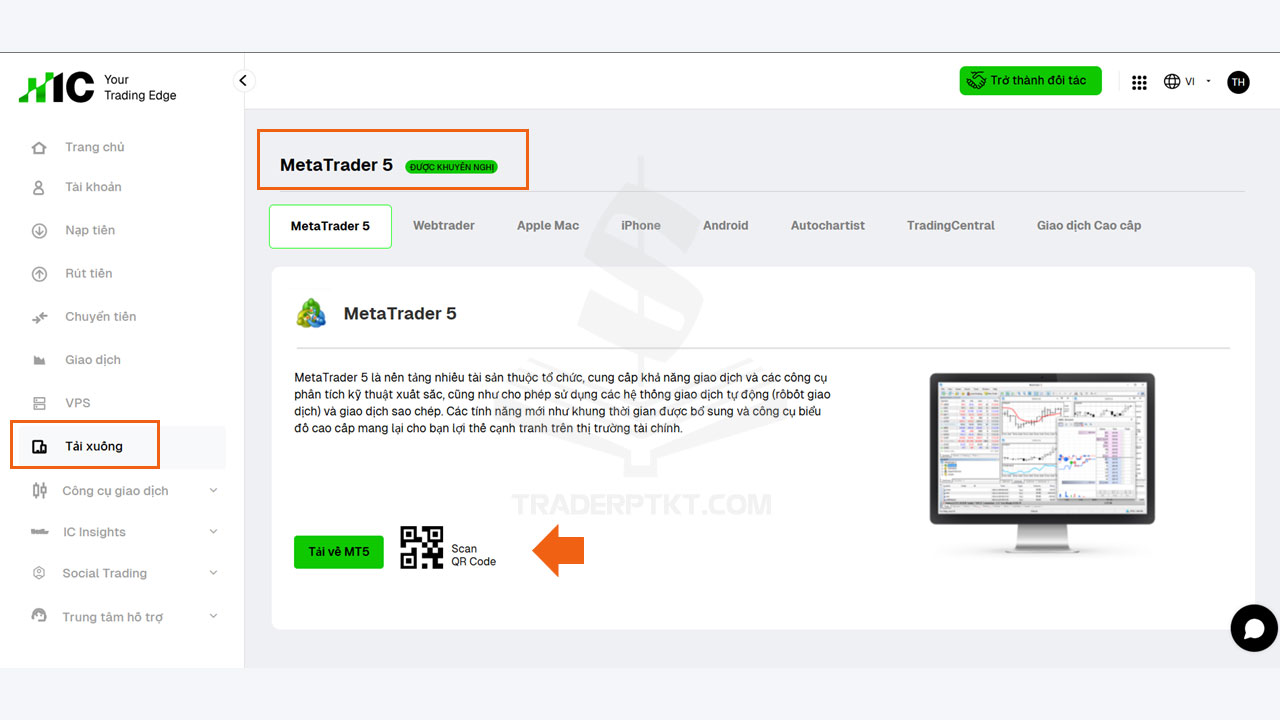Switch to the iPhone tab
The image size is (1280, 720).
641,226
